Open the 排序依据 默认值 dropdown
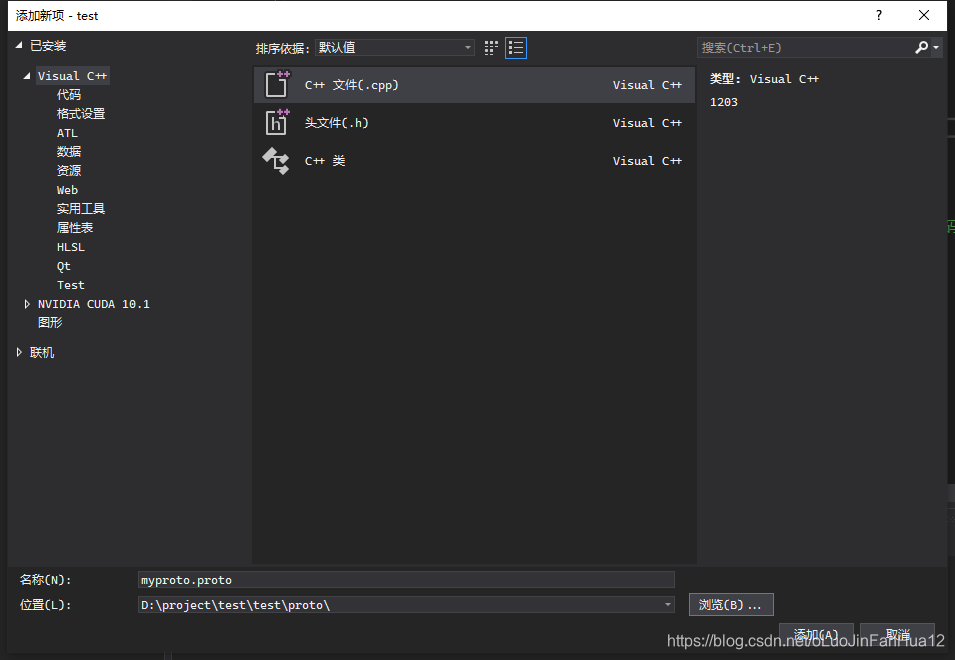Screen dimensions: 955x660 395,47
